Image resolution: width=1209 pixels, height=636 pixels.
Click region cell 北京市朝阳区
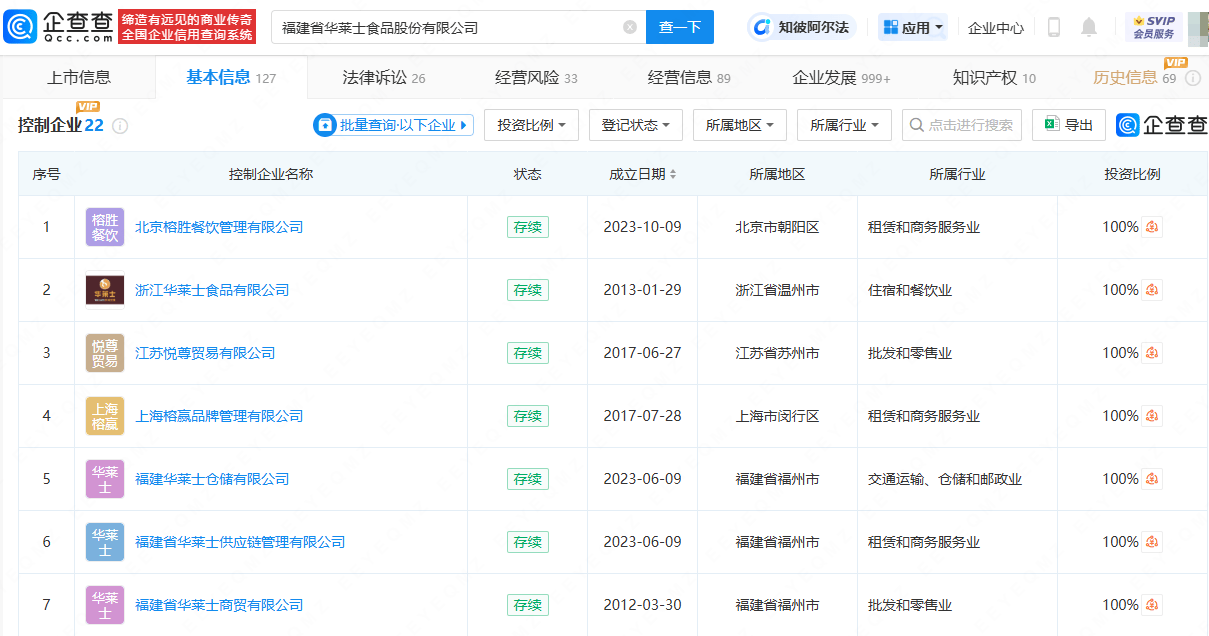[x=777, y=227]
